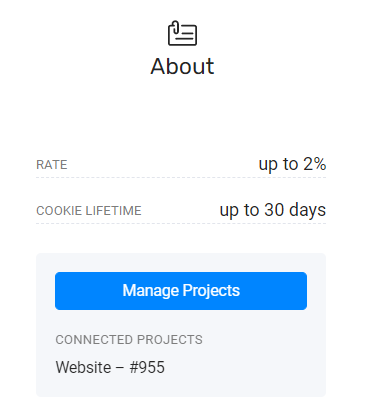Screen dimensions: 366x407
Task: Click the word 'LIFETIME' in the cookie label
Action: (x=114, y=211)
